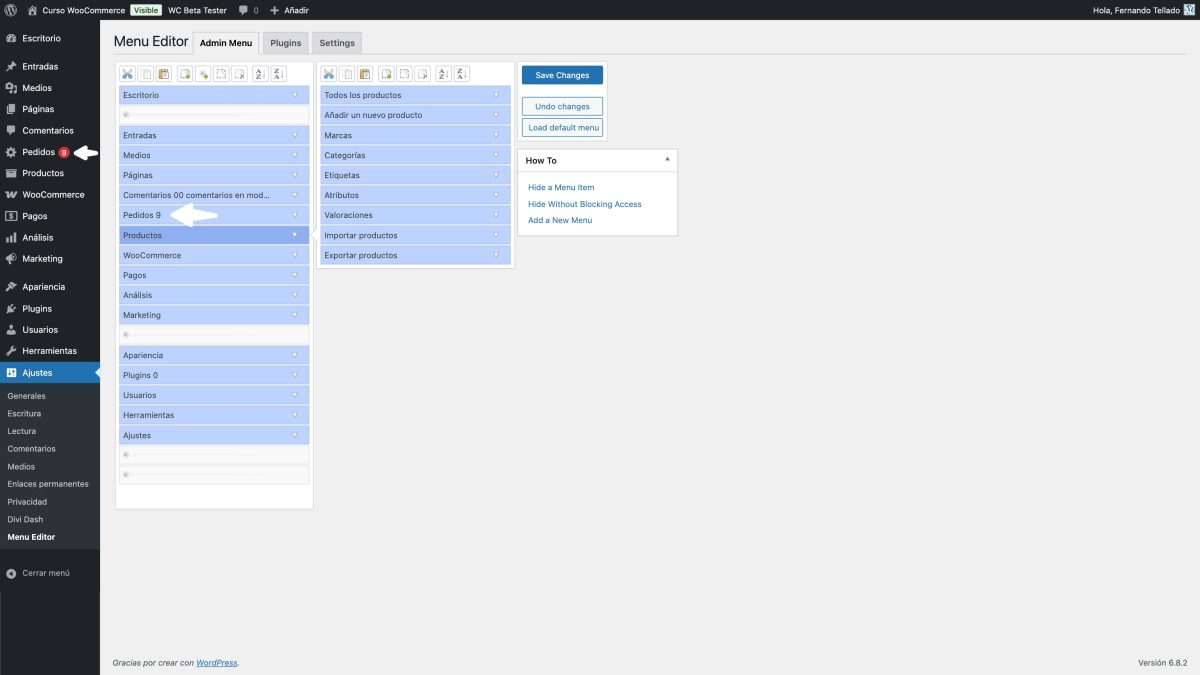Copy selected submenu item in the submenu toolbar

click(x=347, y=74)
